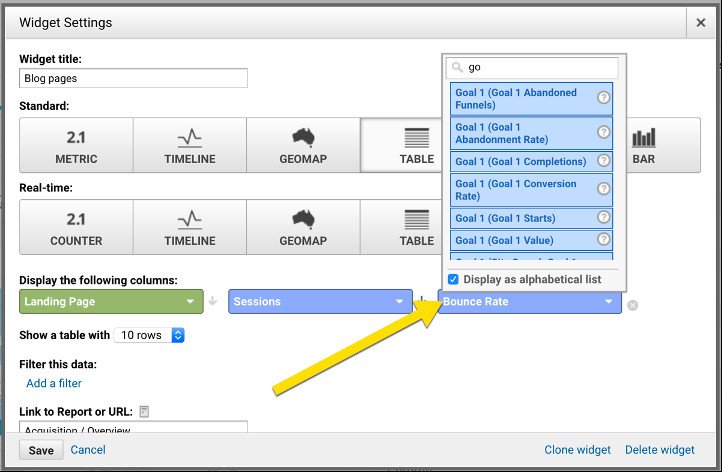The image size is (722, 472).
Task: Click help icon for Goal 1 Starts
Action: point(603,217)
